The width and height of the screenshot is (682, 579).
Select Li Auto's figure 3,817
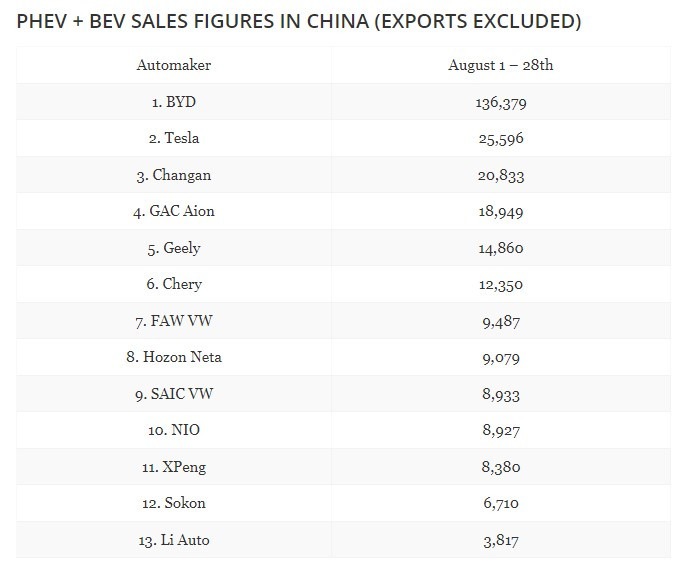502,541
